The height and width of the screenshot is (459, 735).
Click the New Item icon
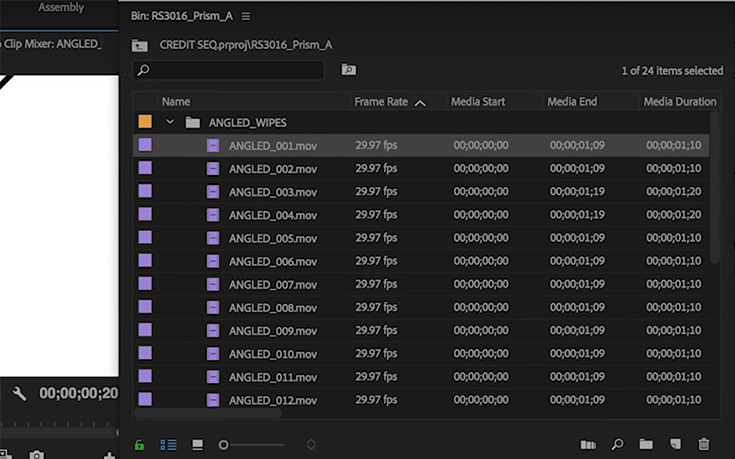click(x=675, y=444)
